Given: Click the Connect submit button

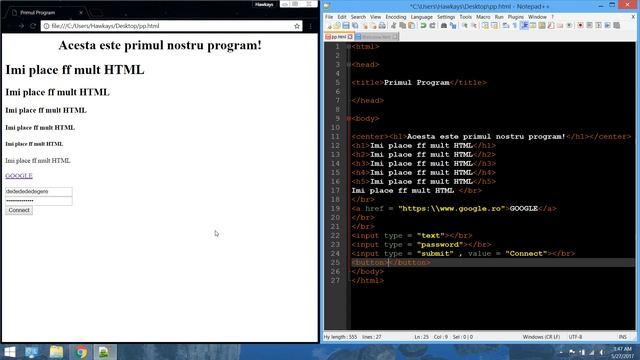Looking at the screenshot, I should 19,210.
